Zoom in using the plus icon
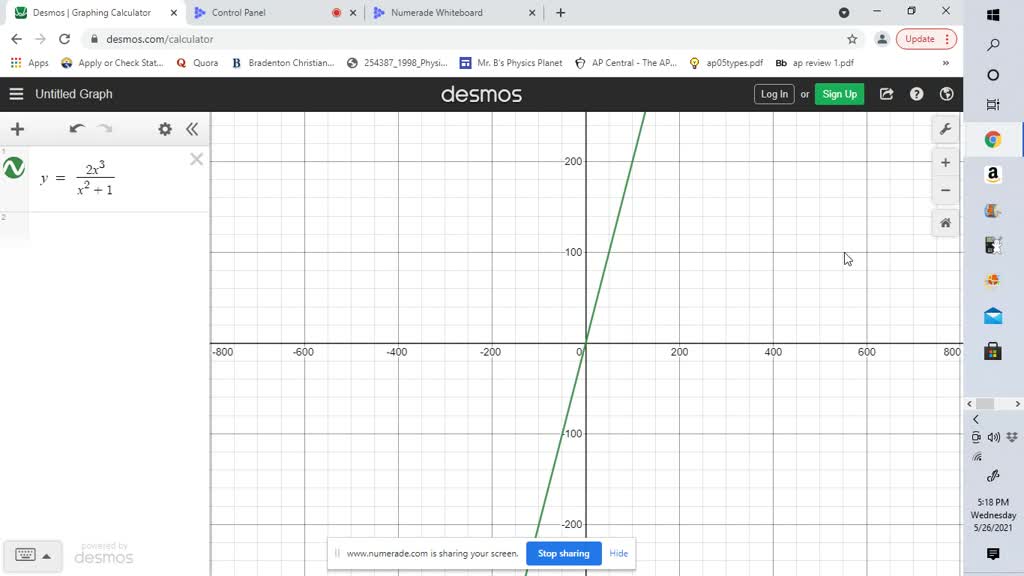The width and height of the screenshot is (1024, 576). [x=945, y=162]
